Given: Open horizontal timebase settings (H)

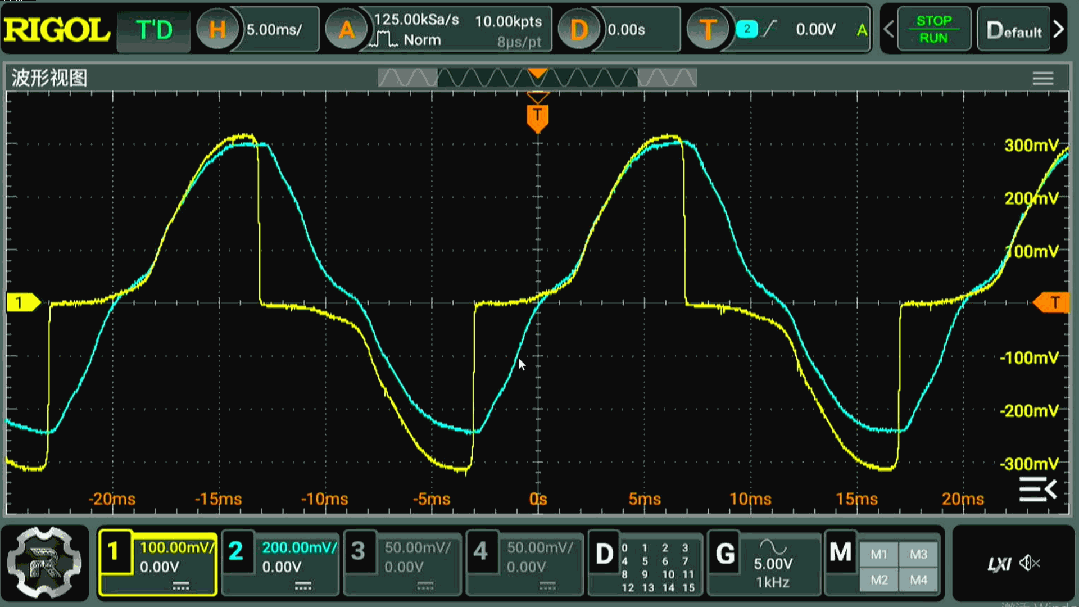Looking at the screenshot, I should point(213,30).
